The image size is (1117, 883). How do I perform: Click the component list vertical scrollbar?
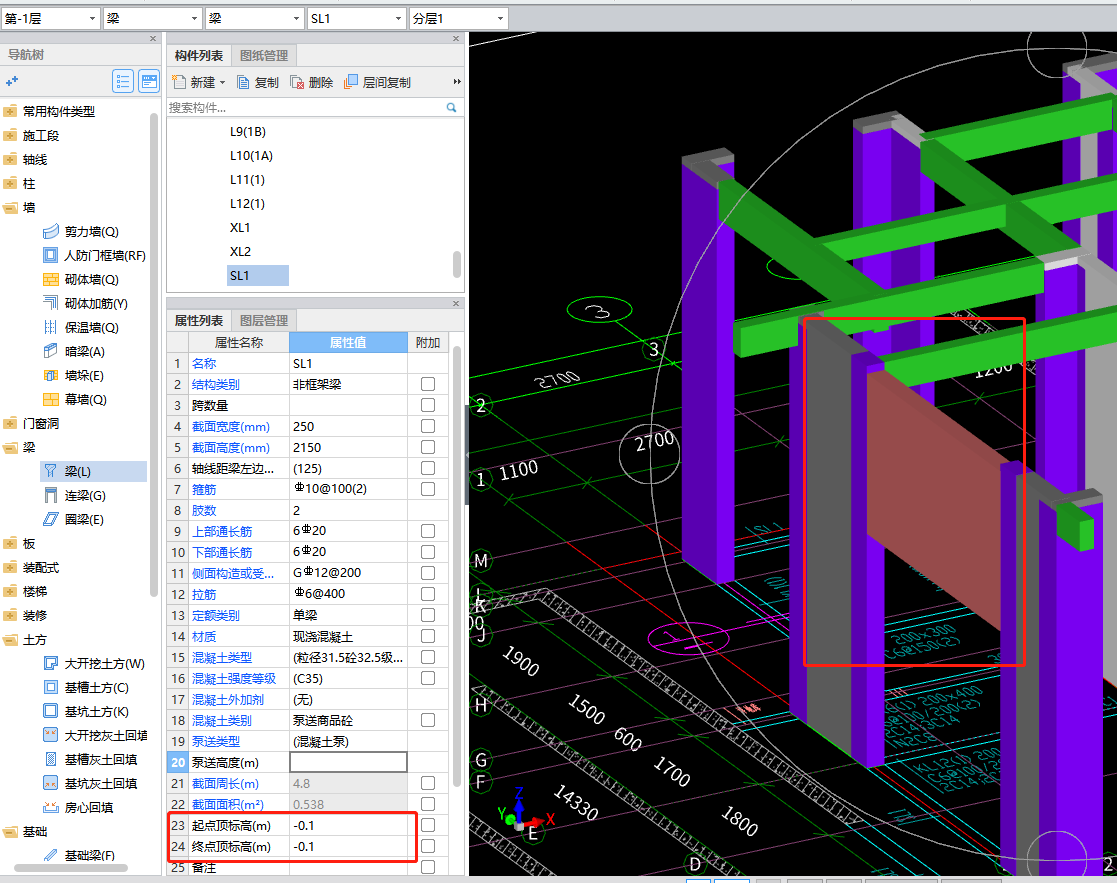click(x=457, y=264)
